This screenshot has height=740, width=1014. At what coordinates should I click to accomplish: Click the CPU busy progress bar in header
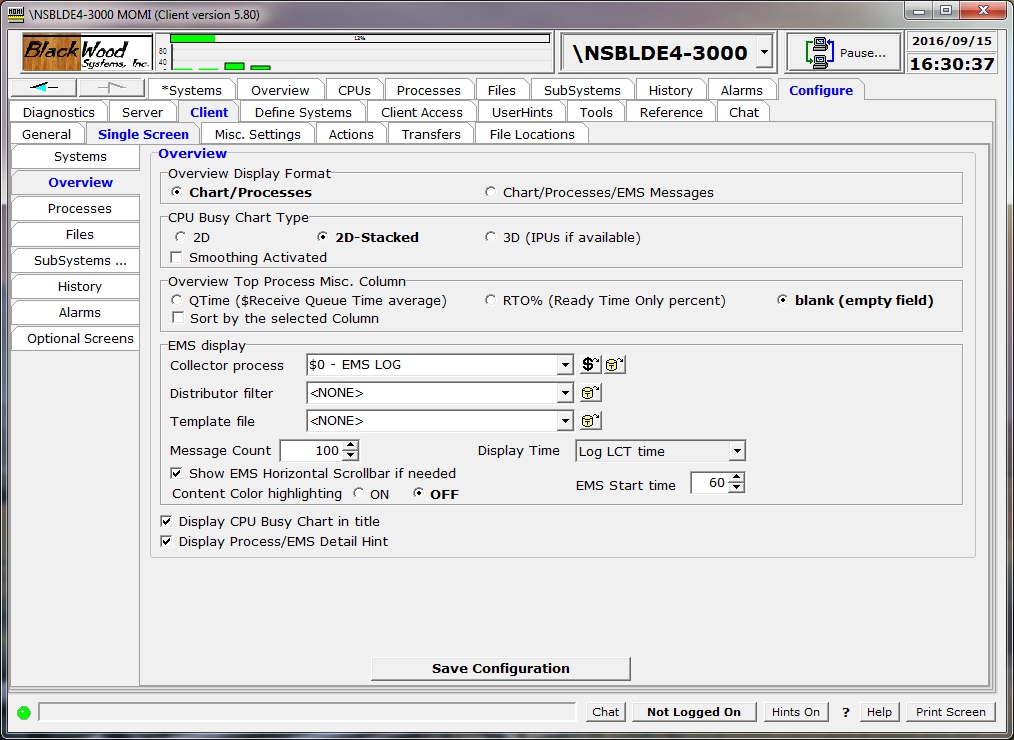360,39
